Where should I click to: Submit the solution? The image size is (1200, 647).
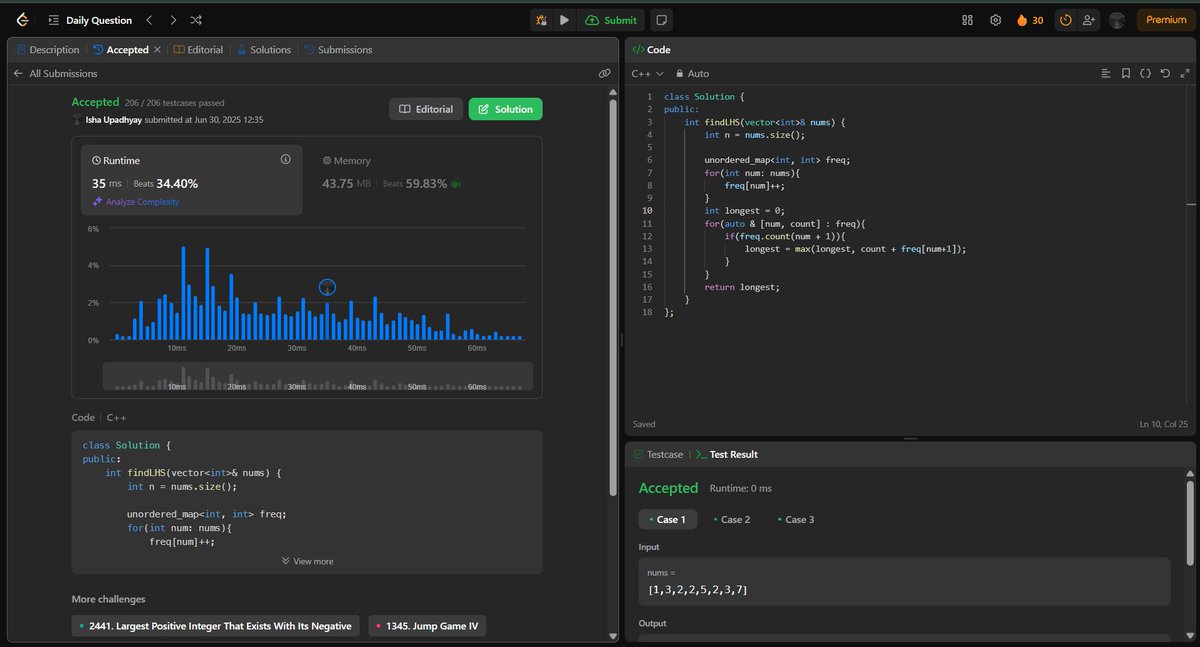tap(611, 20)
